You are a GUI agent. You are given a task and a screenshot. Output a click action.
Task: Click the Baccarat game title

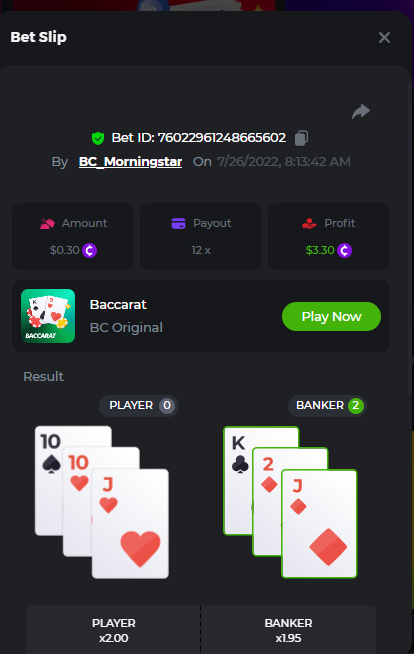click(118, 304)
